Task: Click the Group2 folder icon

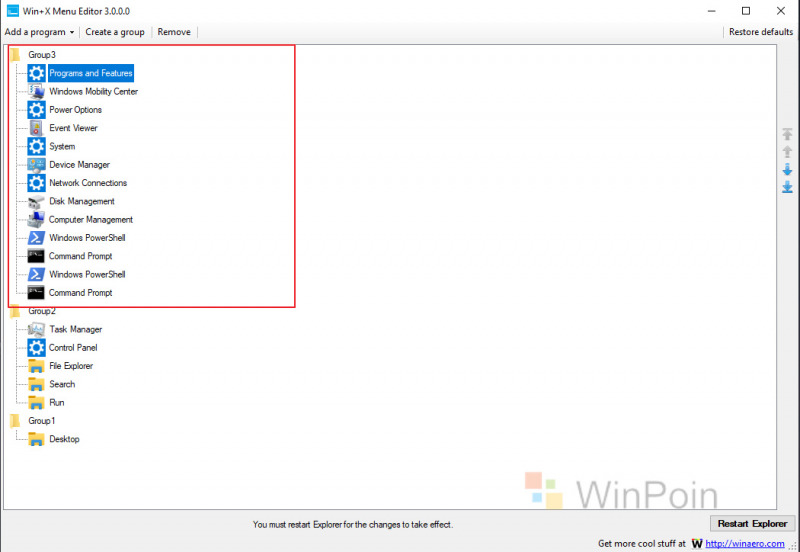Action: (16, 311)
